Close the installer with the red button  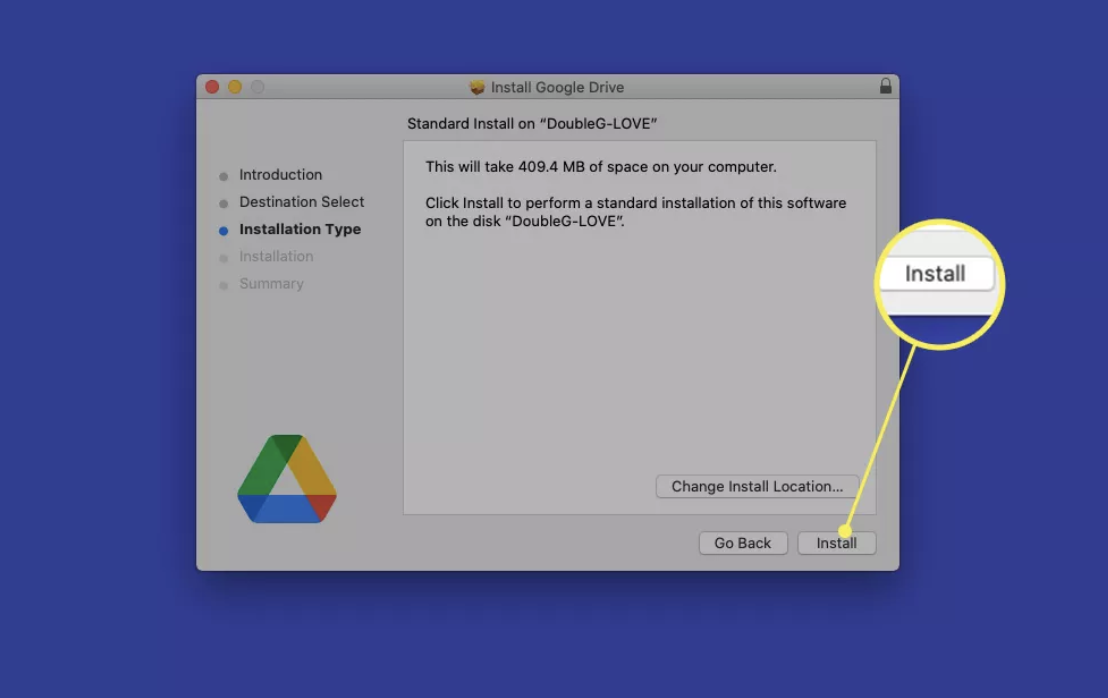pos(212,87)
